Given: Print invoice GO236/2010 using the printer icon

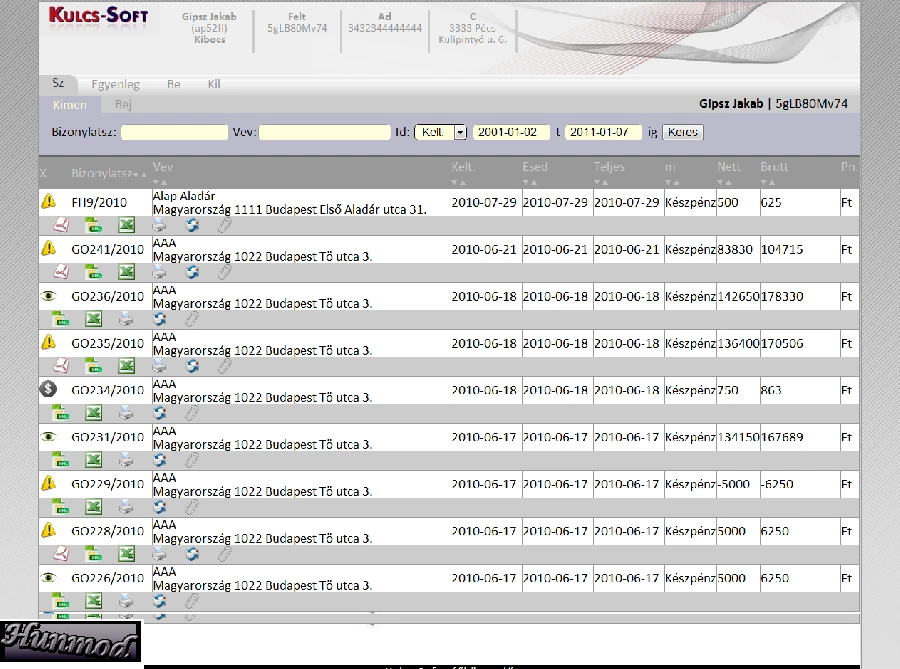Looking at the screenshot, I should coord(126,319).
